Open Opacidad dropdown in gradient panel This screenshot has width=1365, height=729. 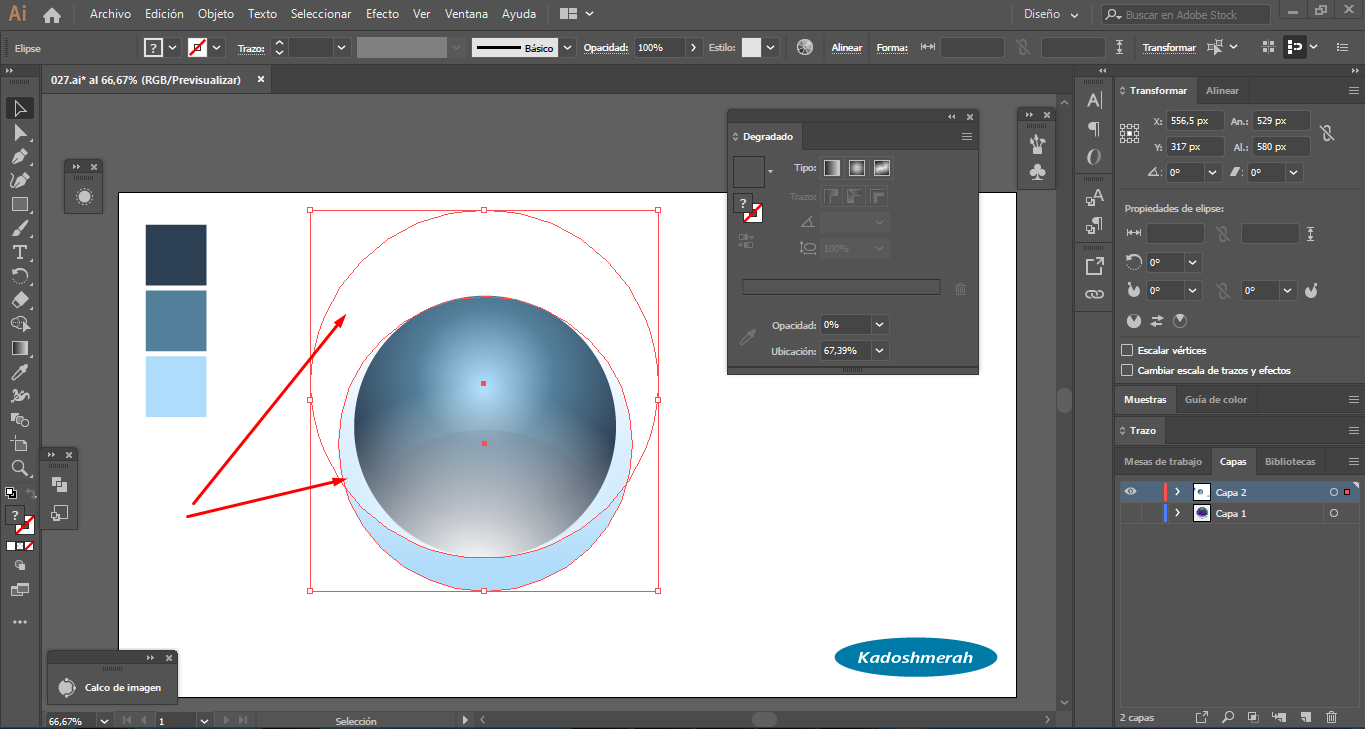click(880, 325)
